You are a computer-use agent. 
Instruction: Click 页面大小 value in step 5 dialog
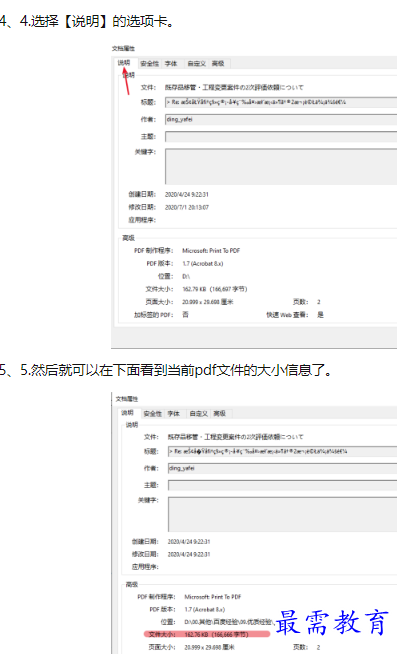point(209,647)
